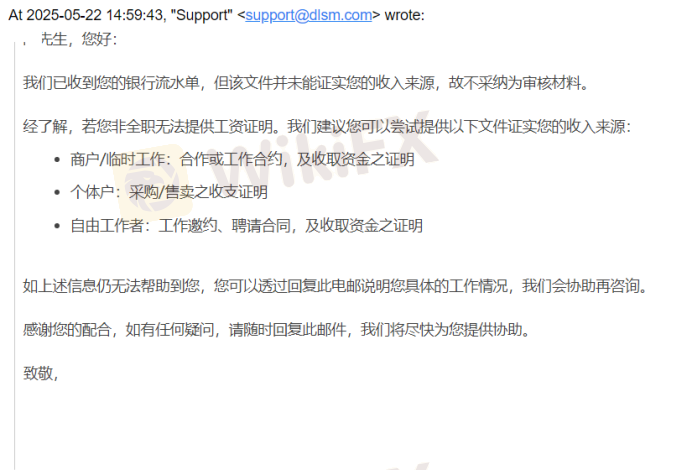The height and width of the screenshot is (470, 692).
Task: Select the "Support" sender name in header
Action: pos(204,15)
